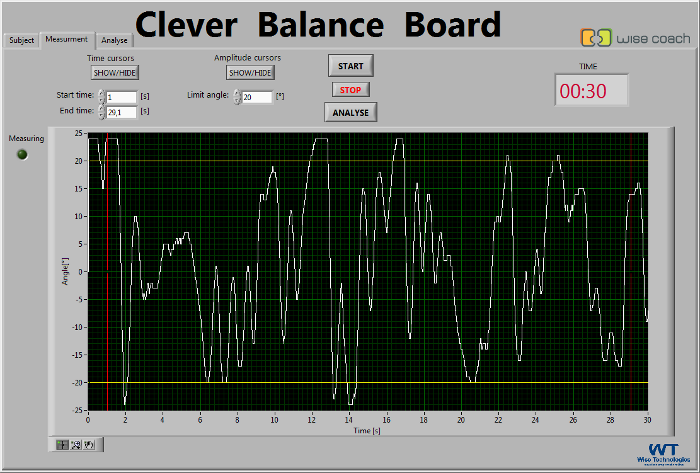Click the 'Measuring' label
The width and height of the screenshot is (700, 473).
[x=26, y=138]
